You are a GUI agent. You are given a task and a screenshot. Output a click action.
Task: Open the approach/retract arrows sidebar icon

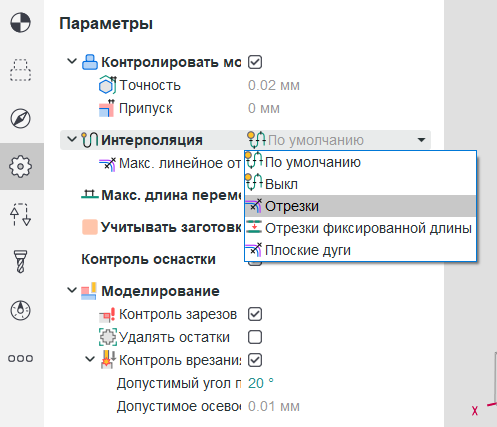[x=20, y=214]
